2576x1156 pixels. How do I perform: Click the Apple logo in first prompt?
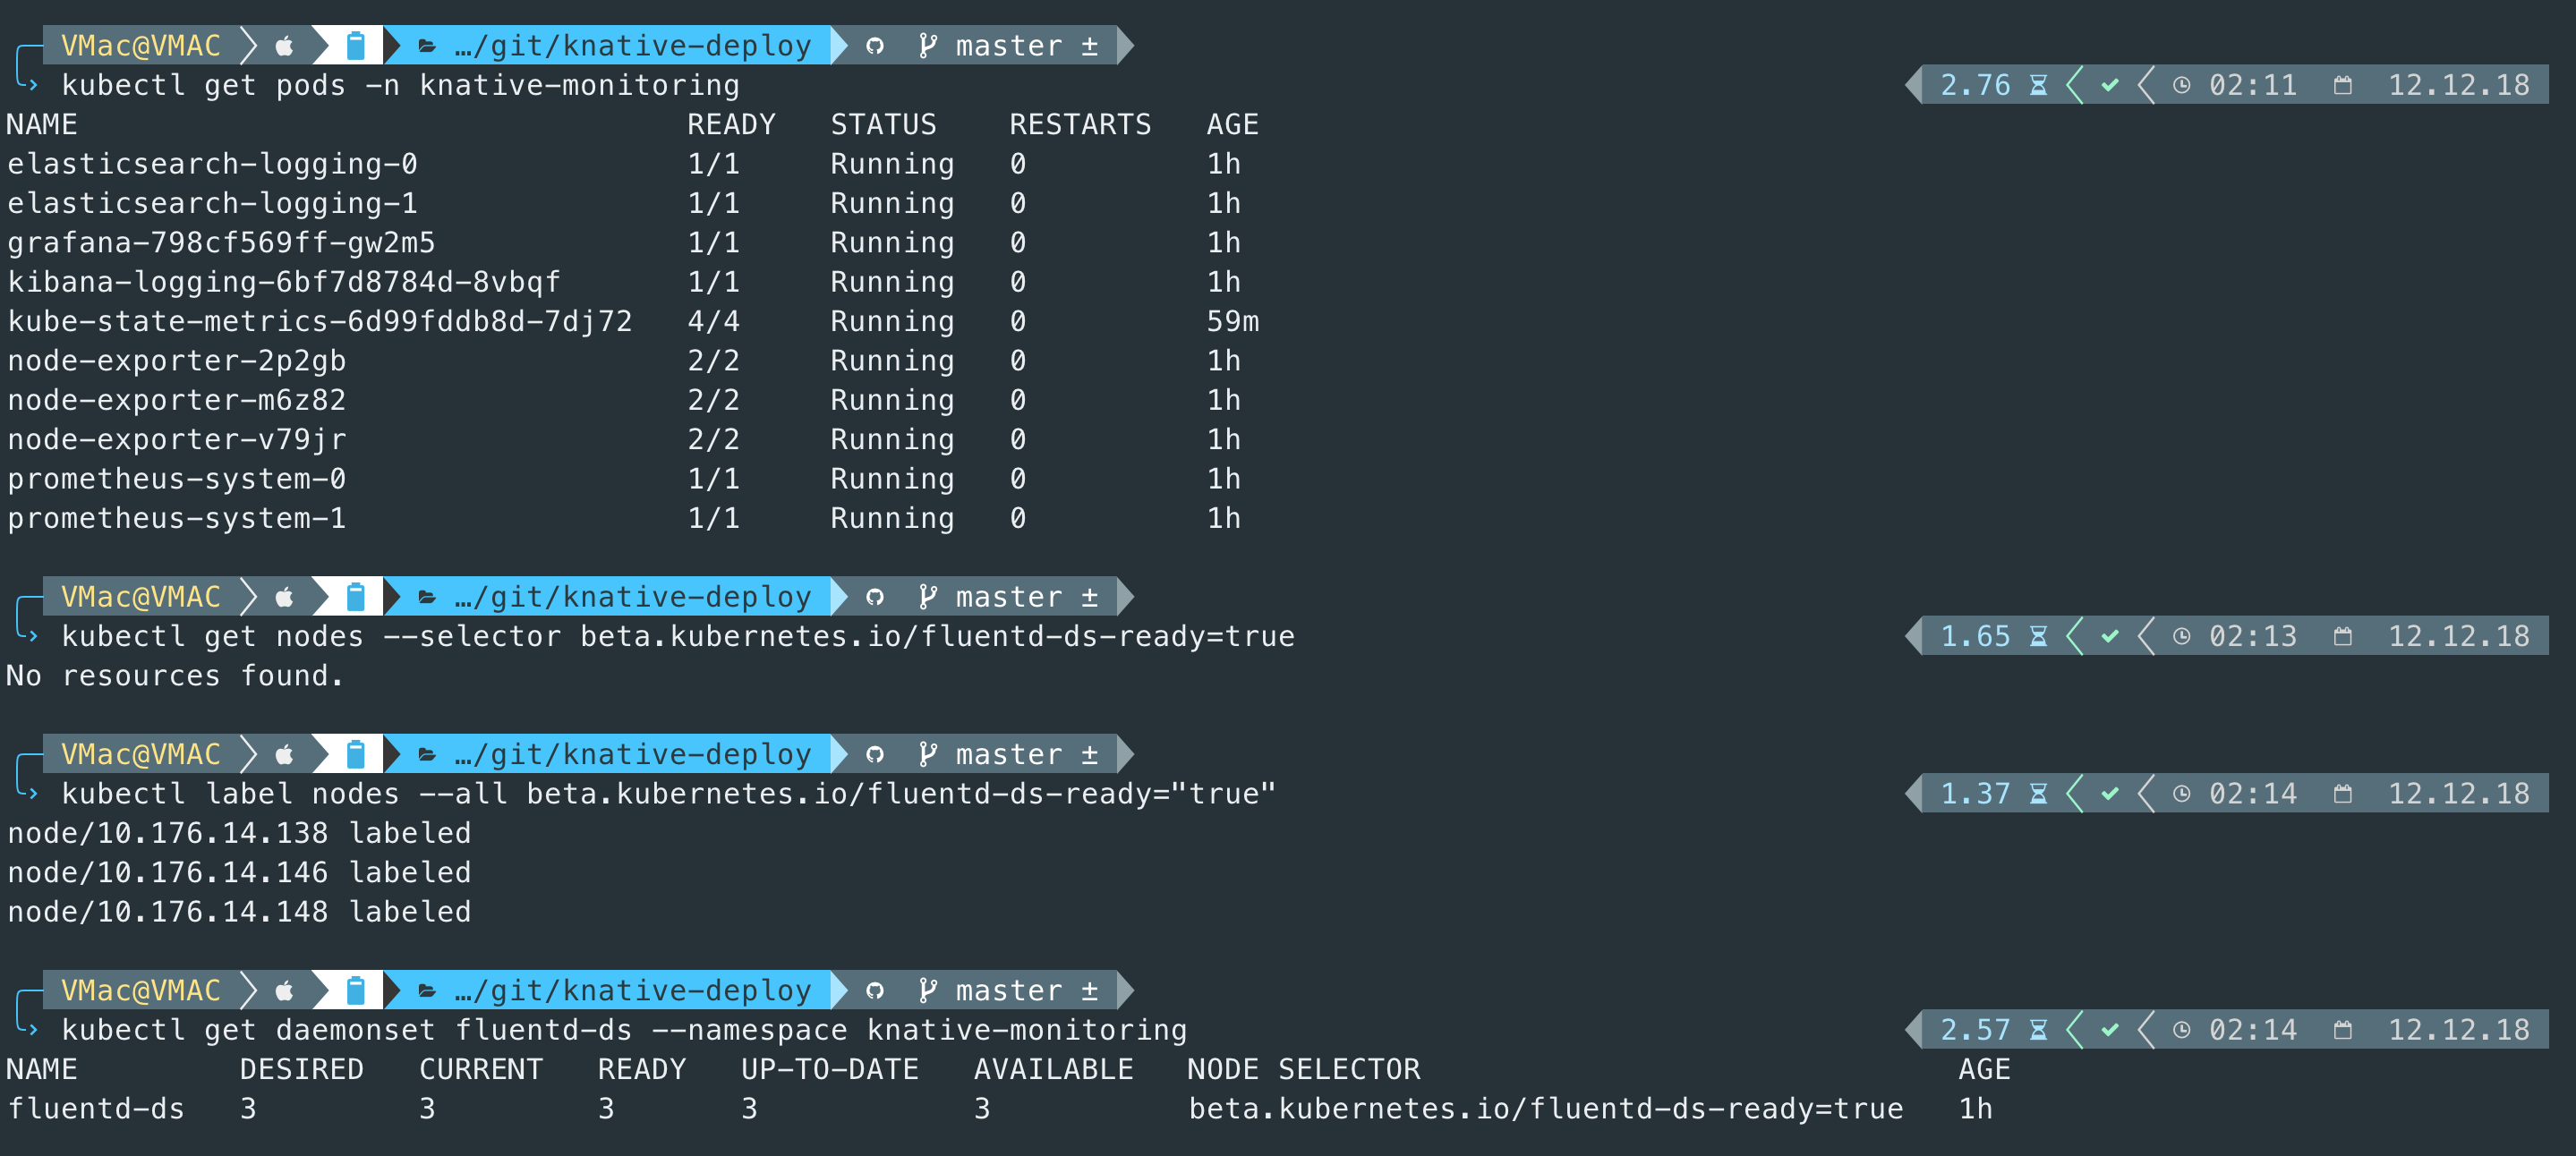[x=285, y=46]
